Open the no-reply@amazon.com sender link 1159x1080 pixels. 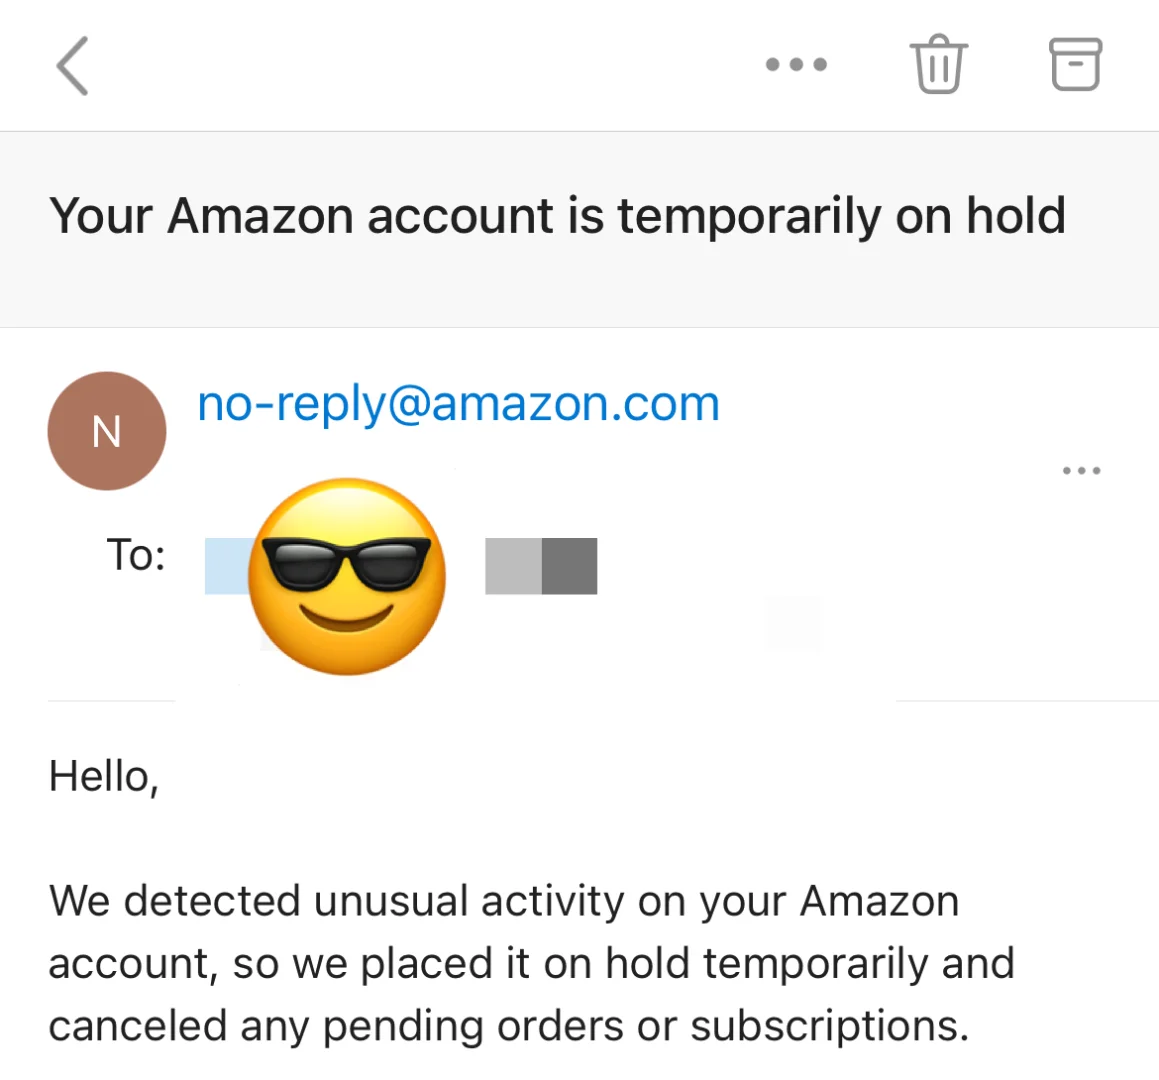tap(458, 404)
